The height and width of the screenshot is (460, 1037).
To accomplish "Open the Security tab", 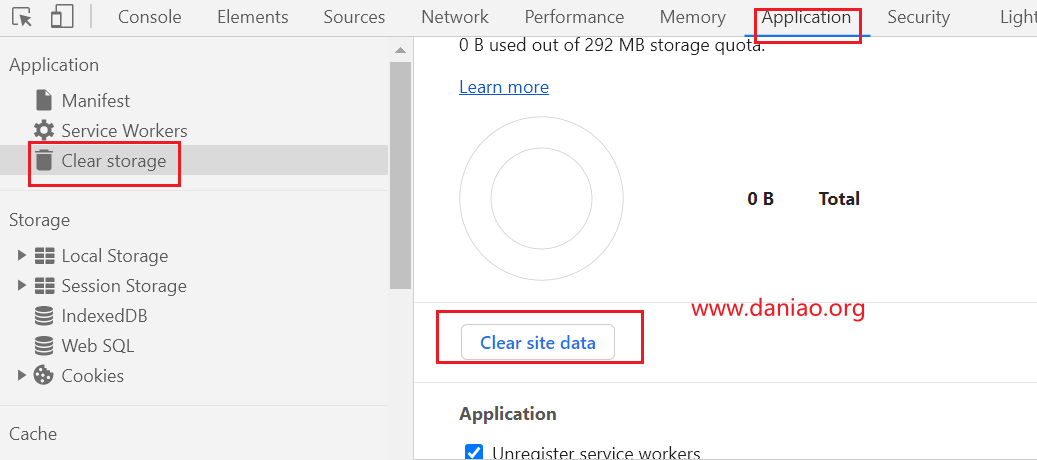I will pyautogui.click(x=918, y=17).
